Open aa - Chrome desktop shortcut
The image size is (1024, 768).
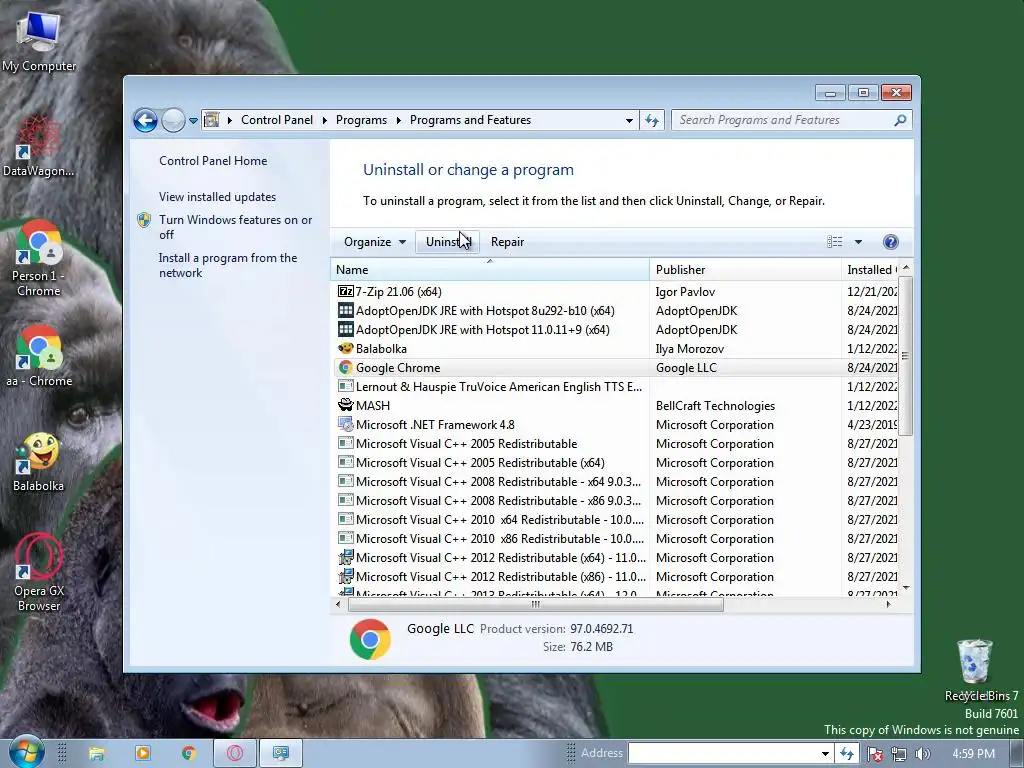point(39,357)
